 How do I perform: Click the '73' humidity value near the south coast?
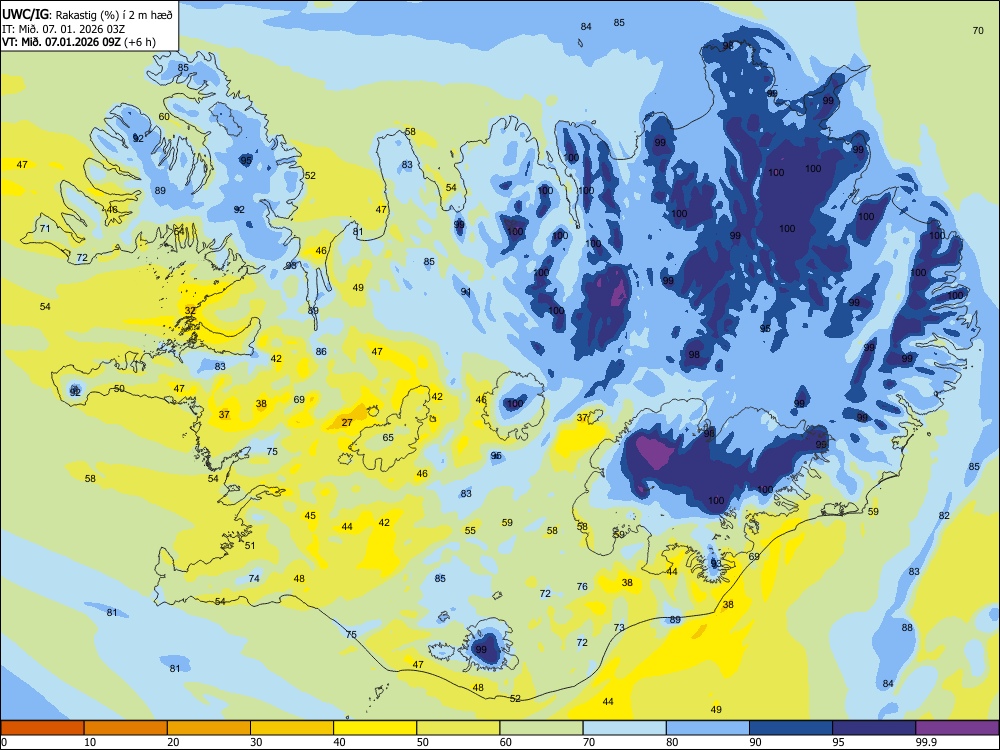click(x=619, y=628)
